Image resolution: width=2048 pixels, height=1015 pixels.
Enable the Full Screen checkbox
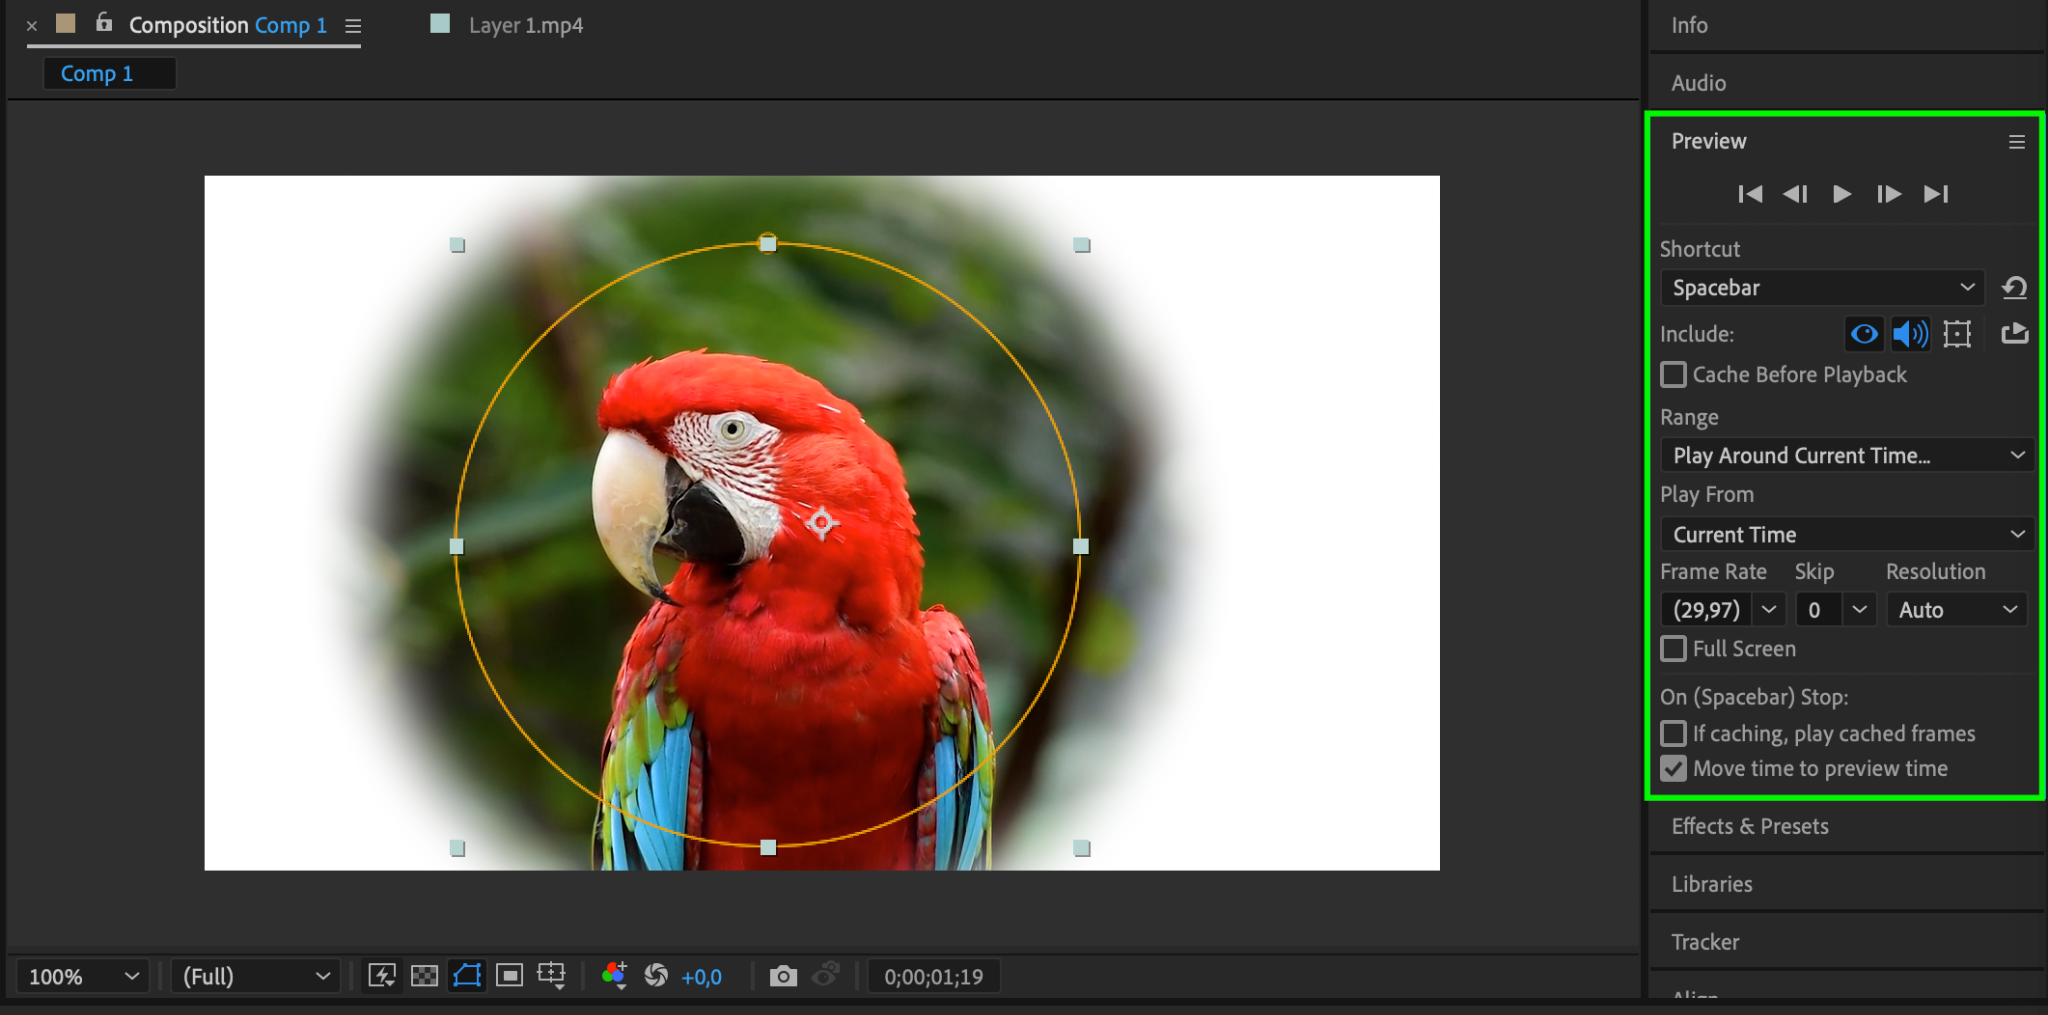tap(1674, 649)
